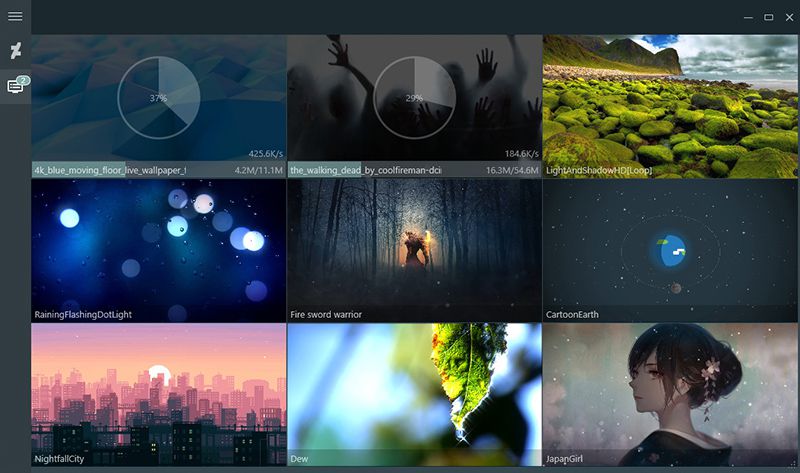Maximize the wallpaper app window
Viewport: 800px width, 473px height.
tap(768, 17)
